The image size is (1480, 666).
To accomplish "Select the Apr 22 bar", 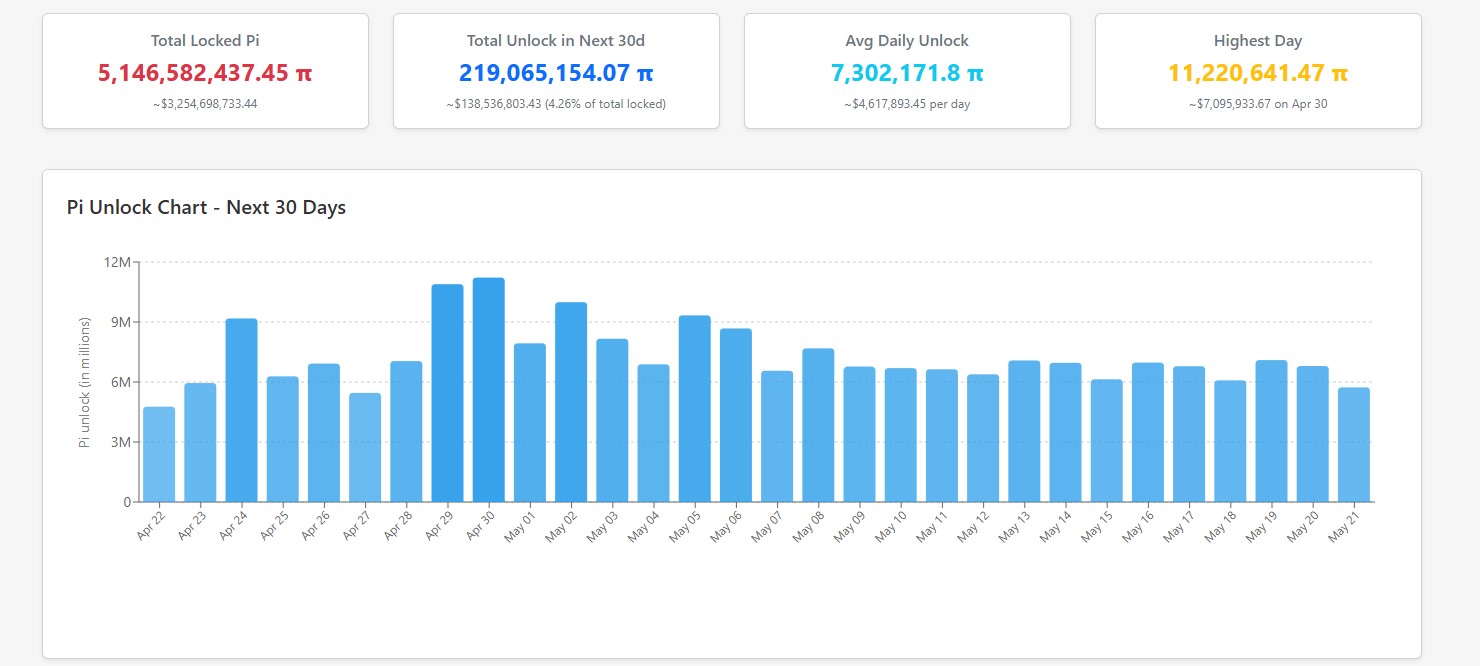I will (x=159, y=454).
